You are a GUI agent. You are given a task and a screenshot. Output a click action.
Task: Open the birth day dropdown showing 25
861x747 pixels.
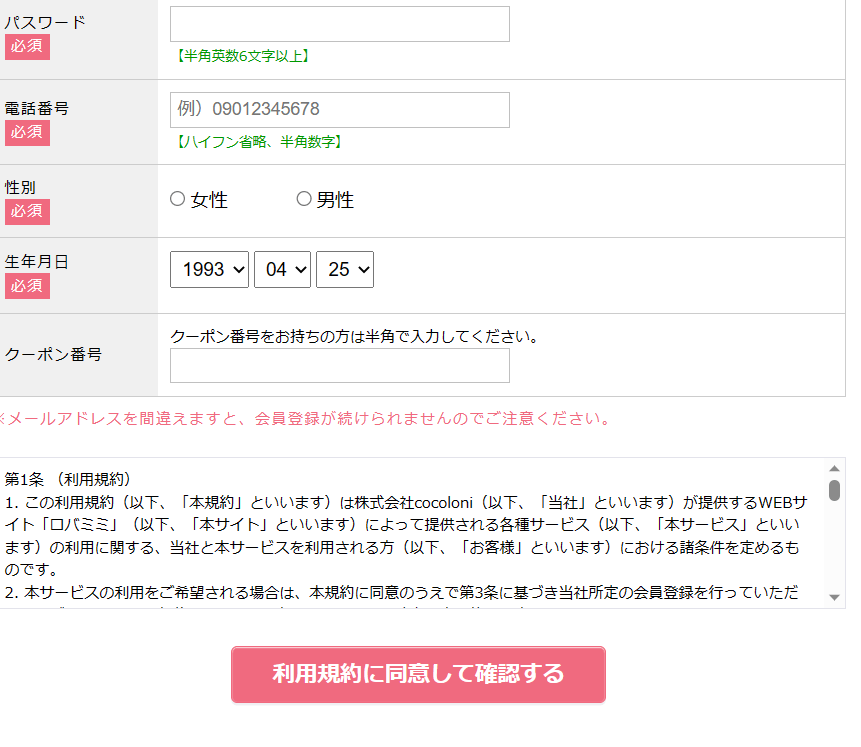click(x=345, y=270)
